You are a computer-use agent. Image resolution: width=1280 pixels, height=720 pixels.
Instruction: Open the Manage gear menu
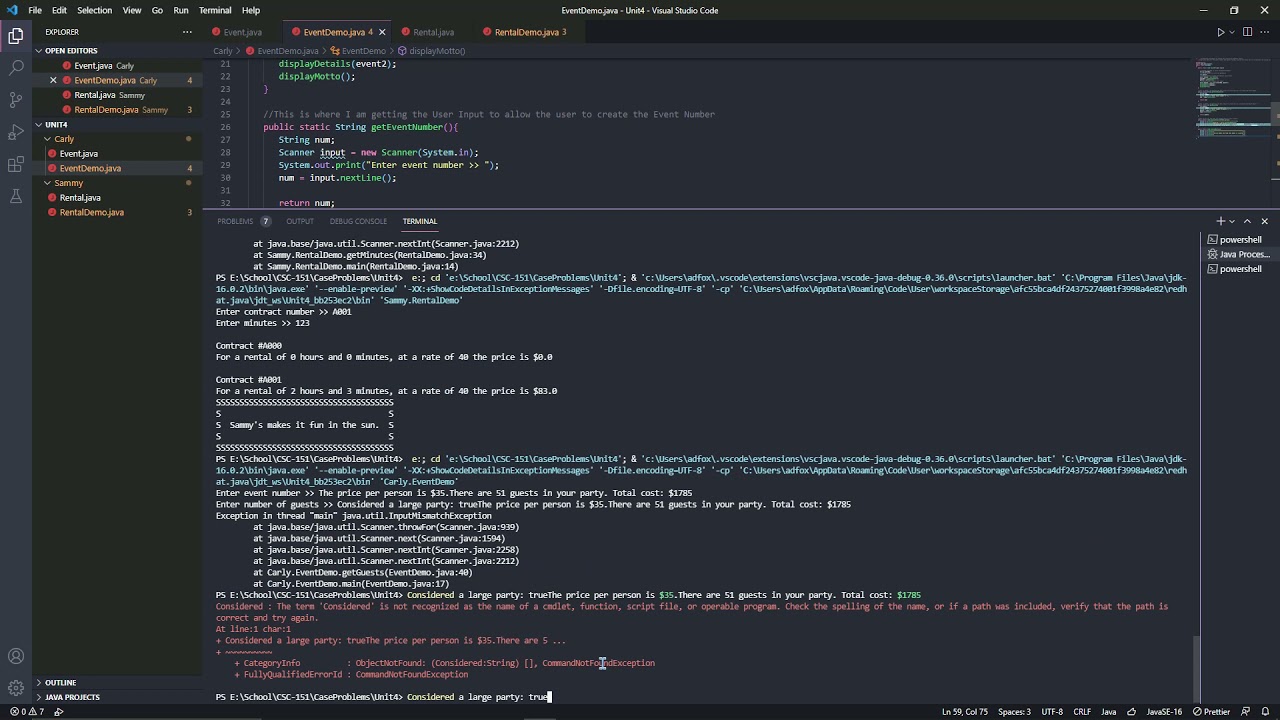click(x=16, y=688)
